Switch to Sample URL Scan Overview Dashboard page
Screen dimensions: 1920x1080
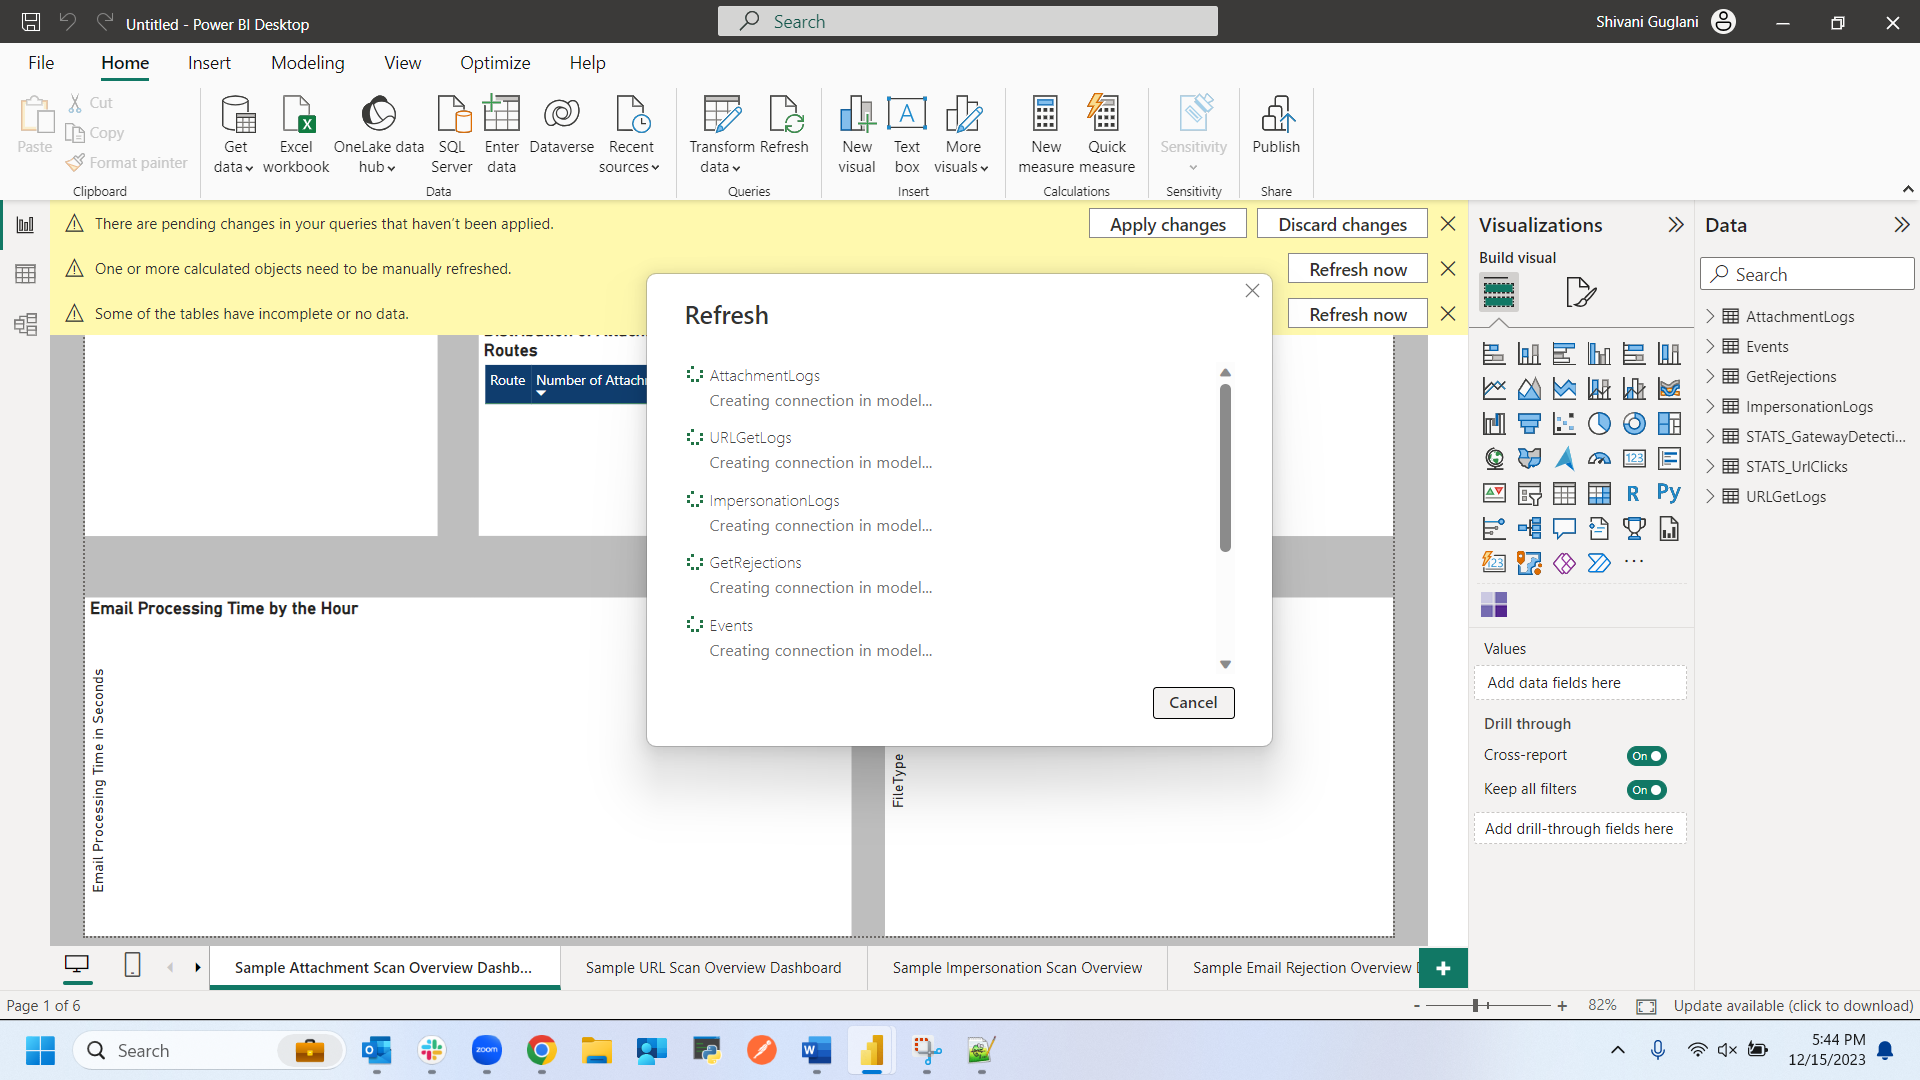click(x=713, y=968)
